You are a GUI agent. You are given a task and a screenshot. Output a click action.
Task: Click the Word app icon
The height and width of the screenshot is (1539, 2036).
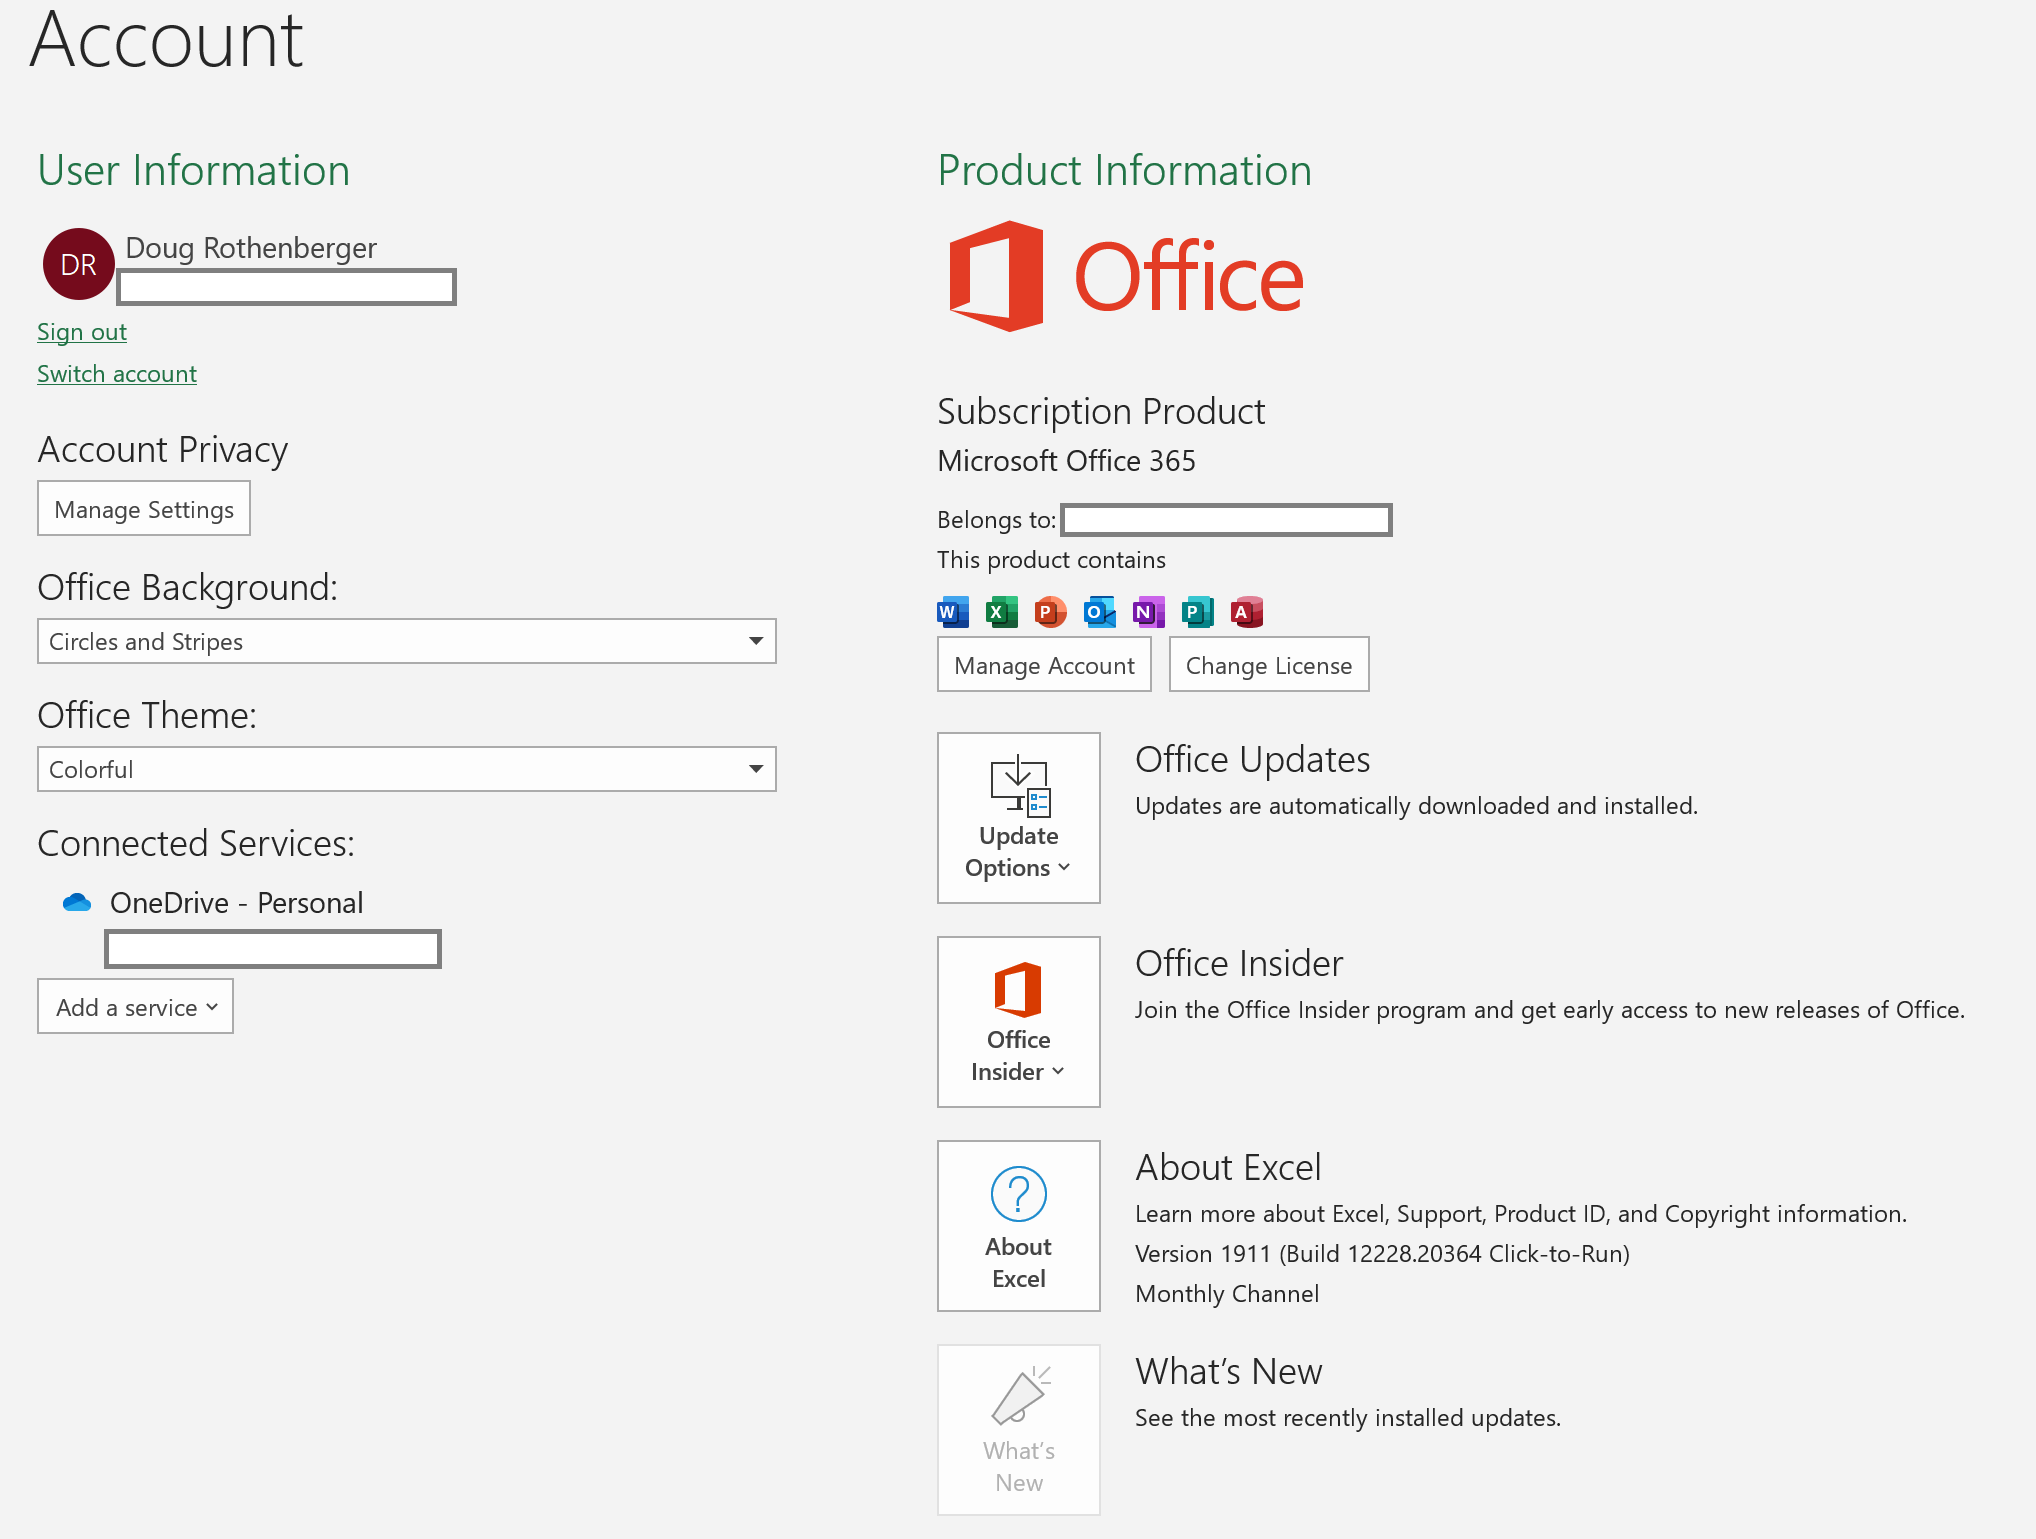coord(953,611)
